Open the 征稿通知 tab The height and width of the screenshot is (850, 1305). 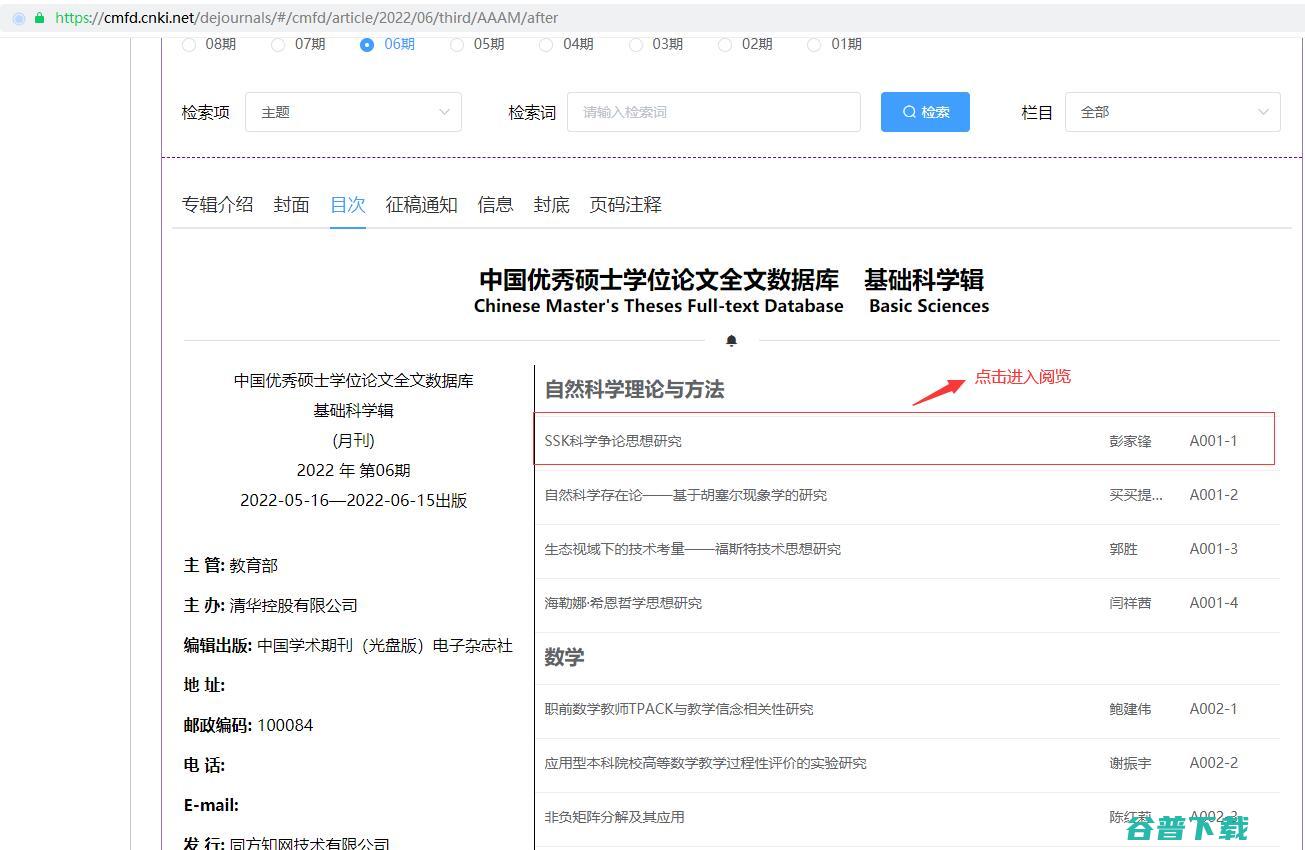[x=421, y=205]
